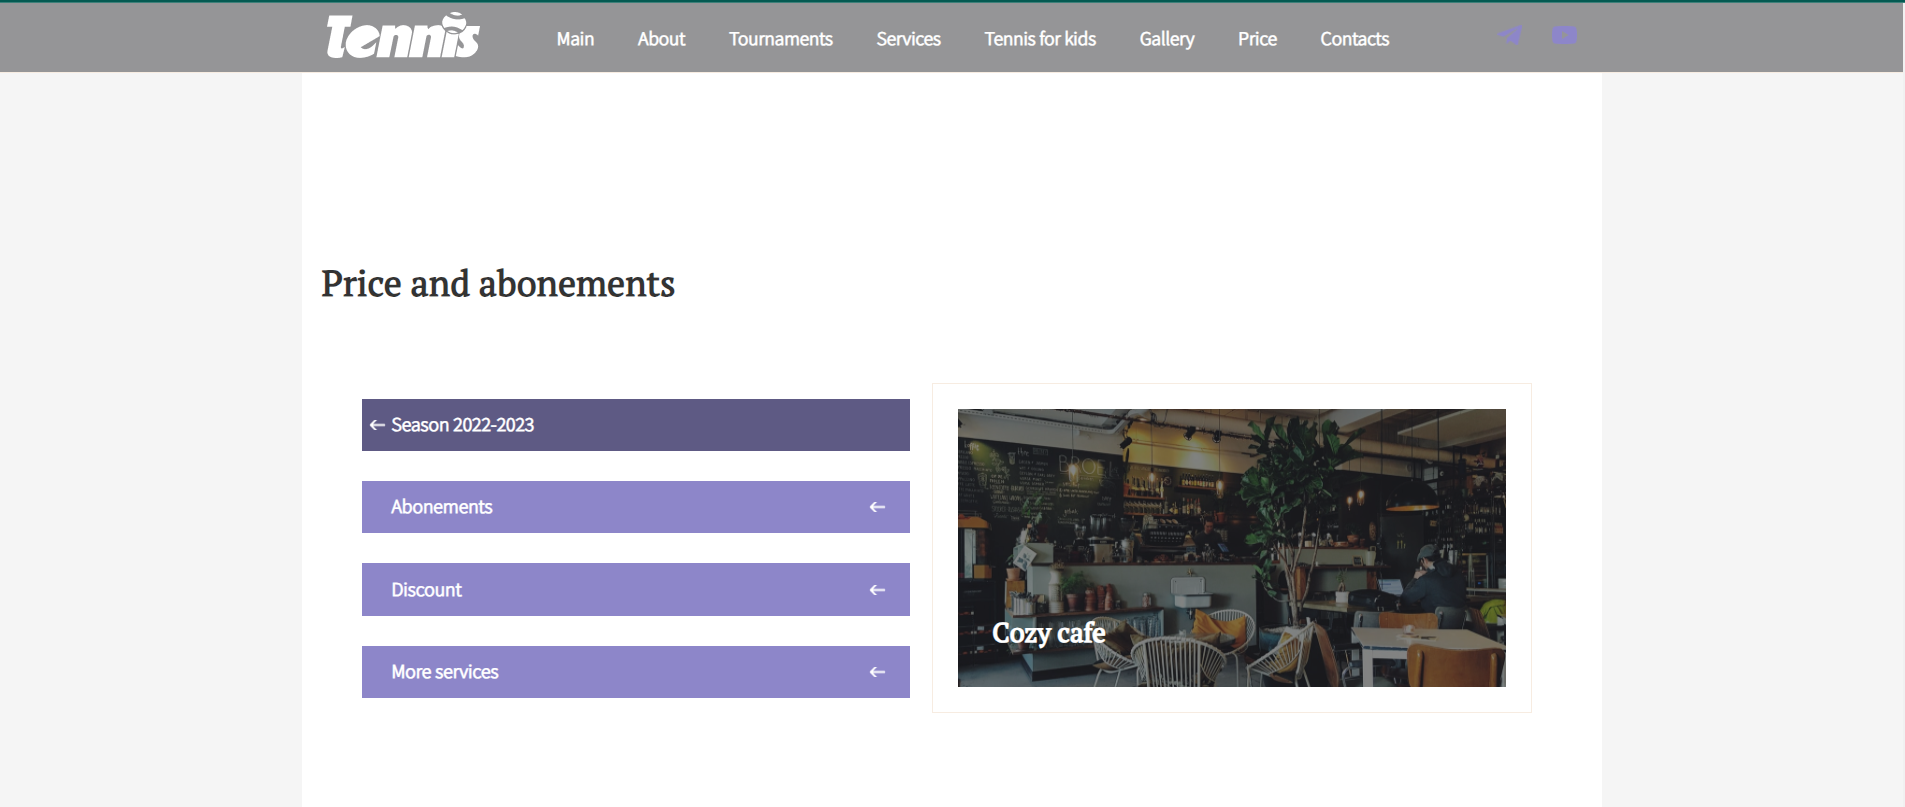
Task: Open the Cozy cafe photo card
Action: [1231, 547]
